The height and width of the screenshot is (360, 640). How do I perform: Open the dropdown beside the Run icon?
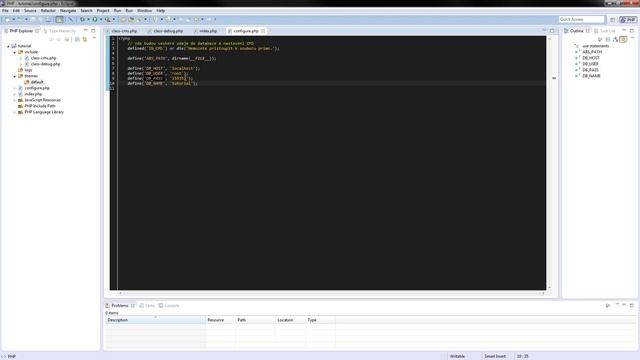tap(101, 19)
